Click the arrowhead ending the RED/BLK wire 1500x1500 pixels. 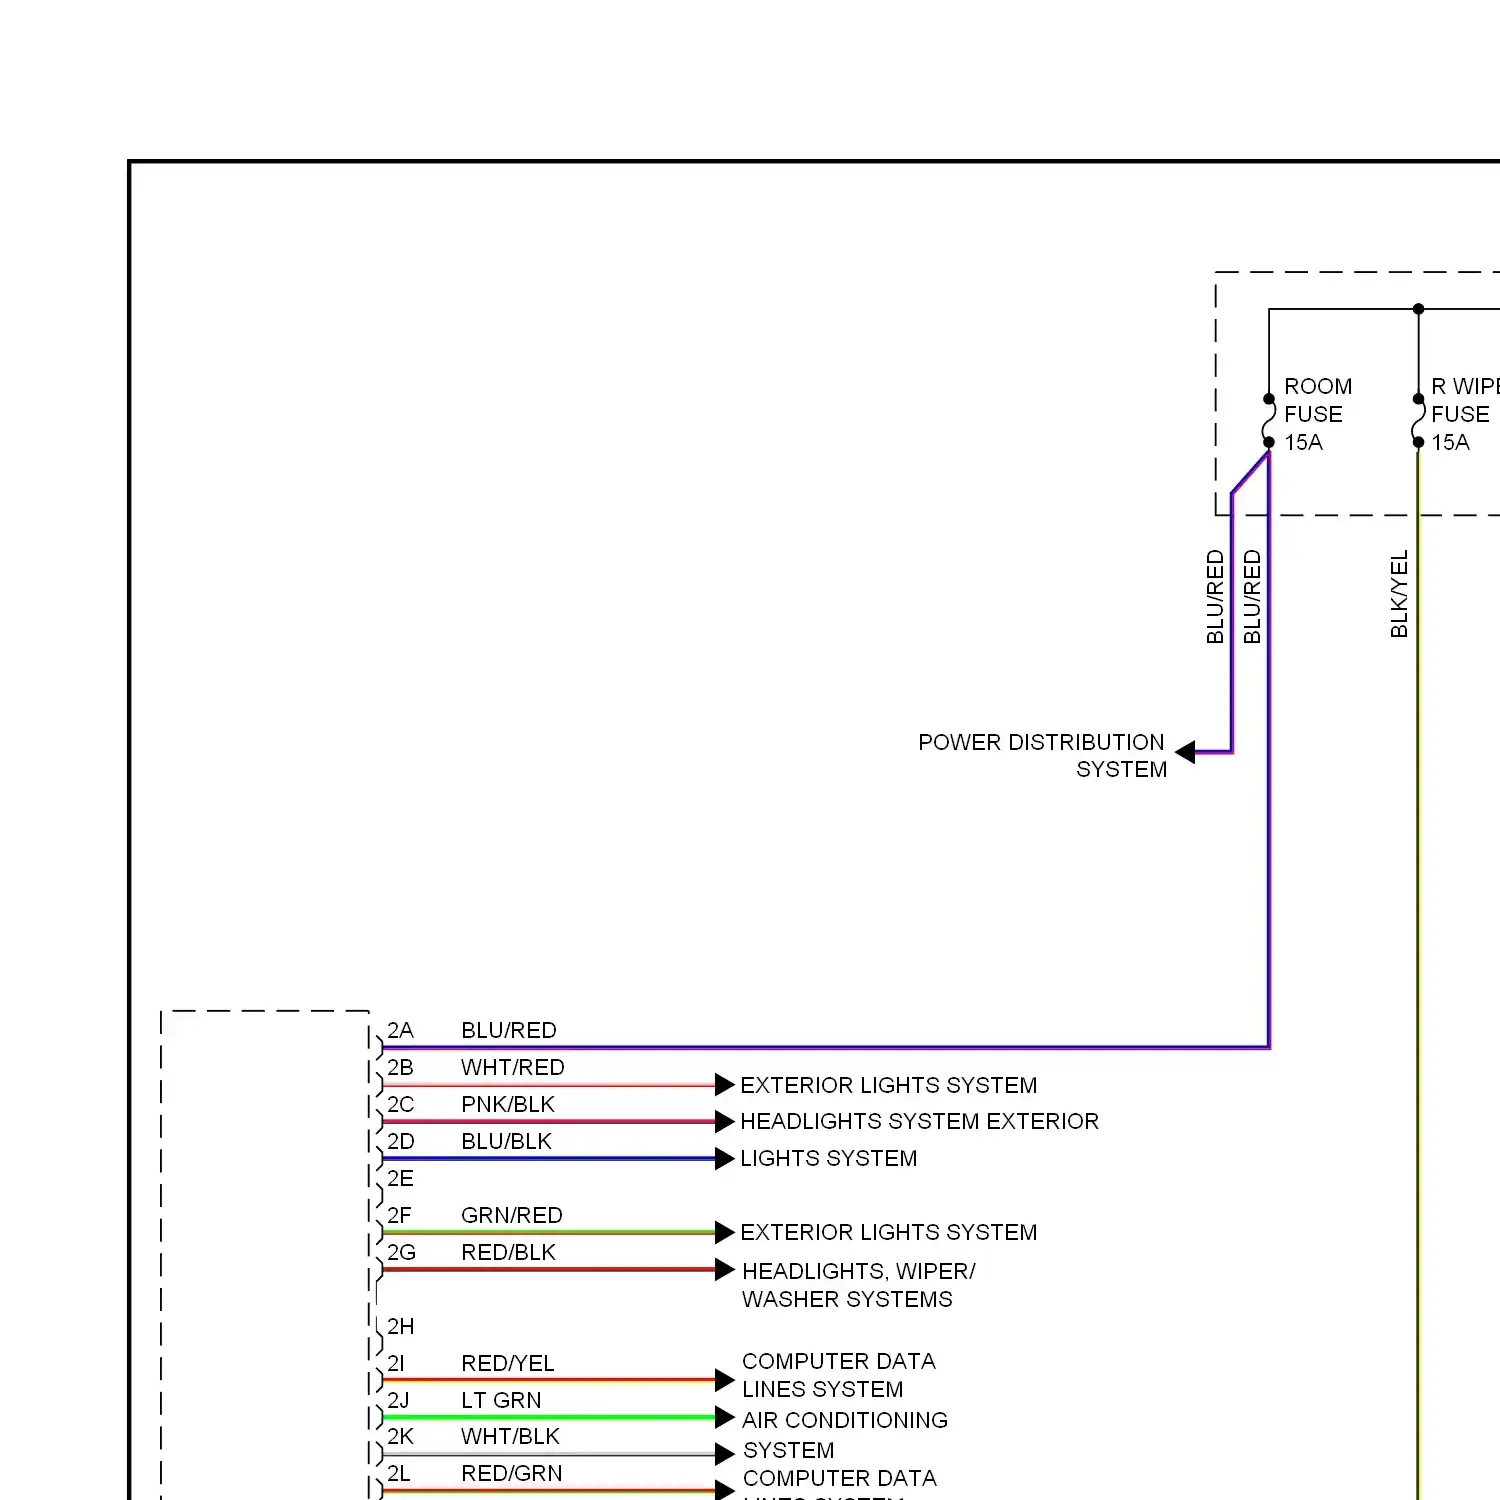pos(725,1270)
